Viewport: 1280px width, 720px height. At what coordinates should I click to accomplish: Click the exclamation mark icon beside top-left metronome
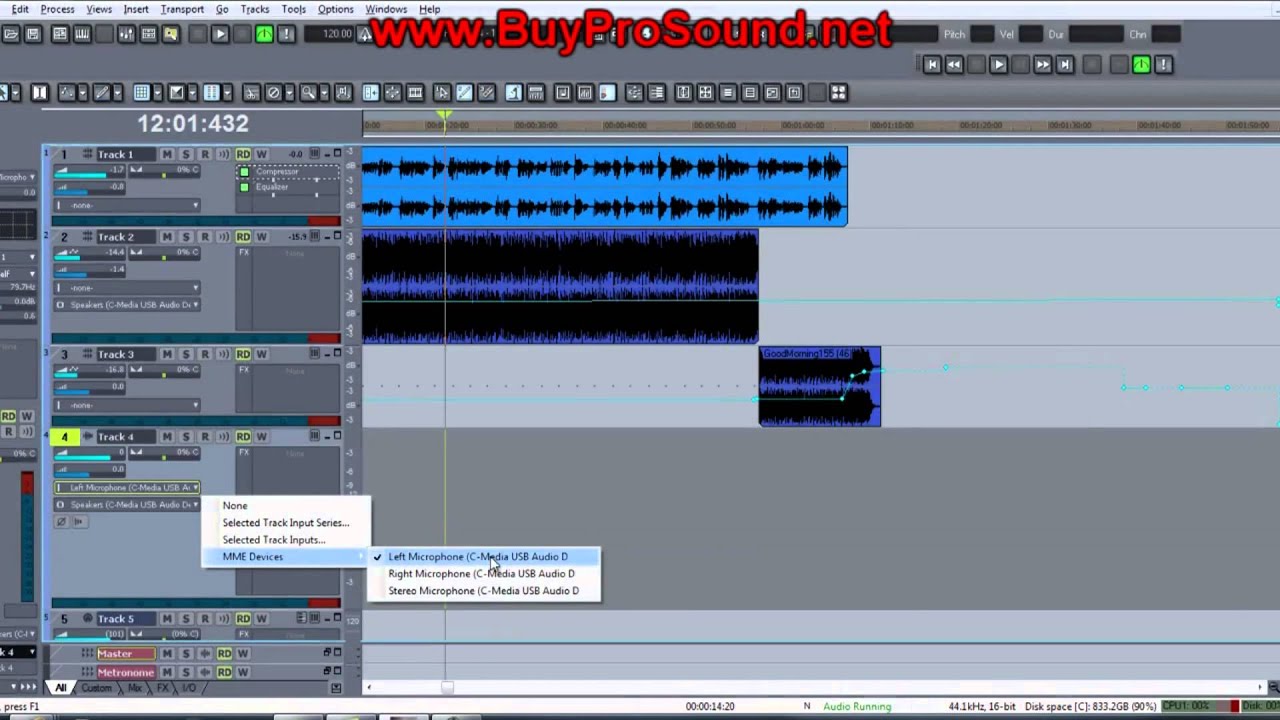[x=286, y=34]
